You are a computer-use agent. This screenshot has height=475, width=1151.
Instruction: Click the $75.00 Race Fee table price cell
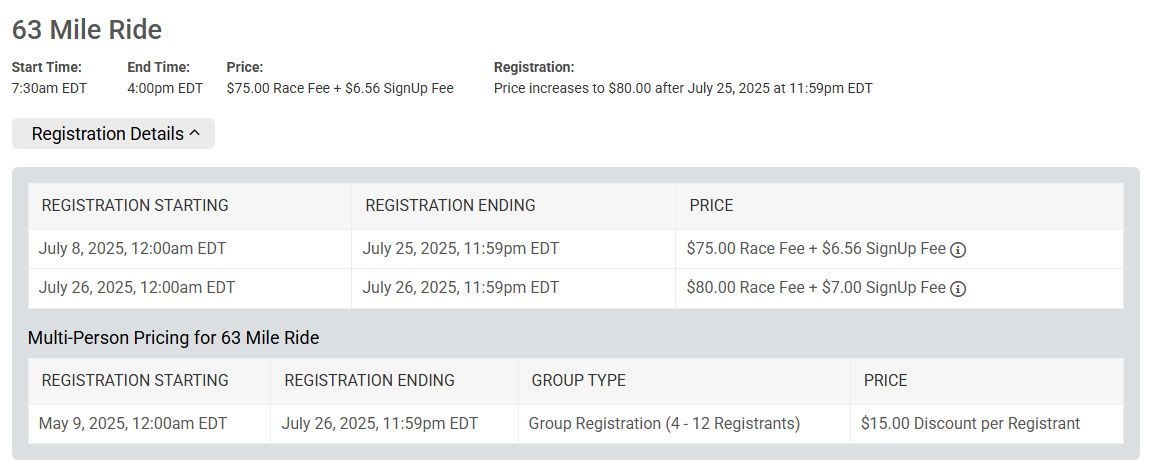click(899, 249)
